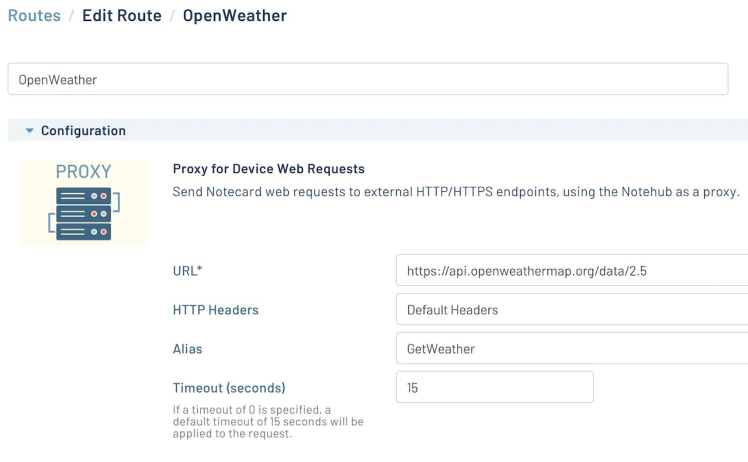
Task: Click the PROXY word in the illustration
Action: coord(84,172)
